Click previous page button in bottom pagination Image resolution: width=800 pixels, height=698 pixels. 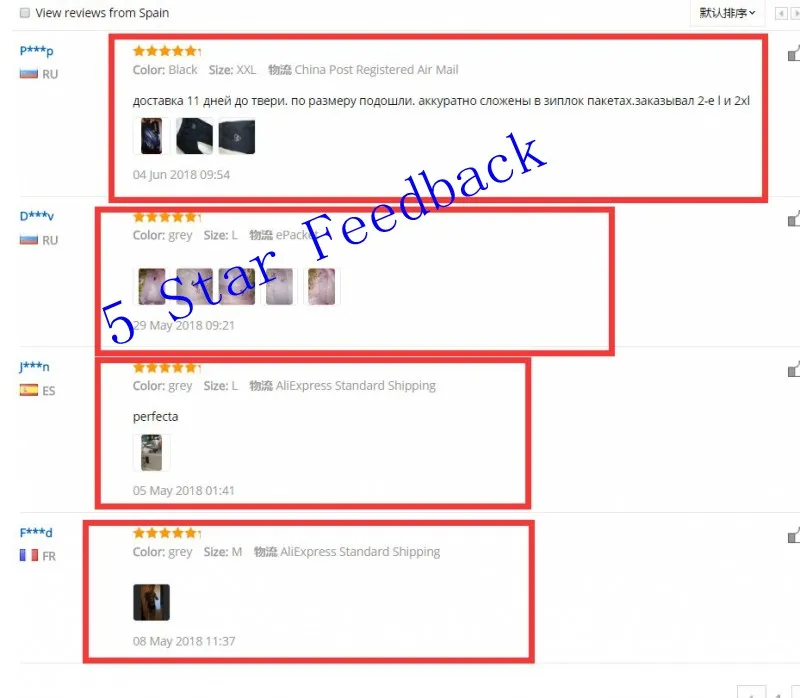click(x=752, y=692)
